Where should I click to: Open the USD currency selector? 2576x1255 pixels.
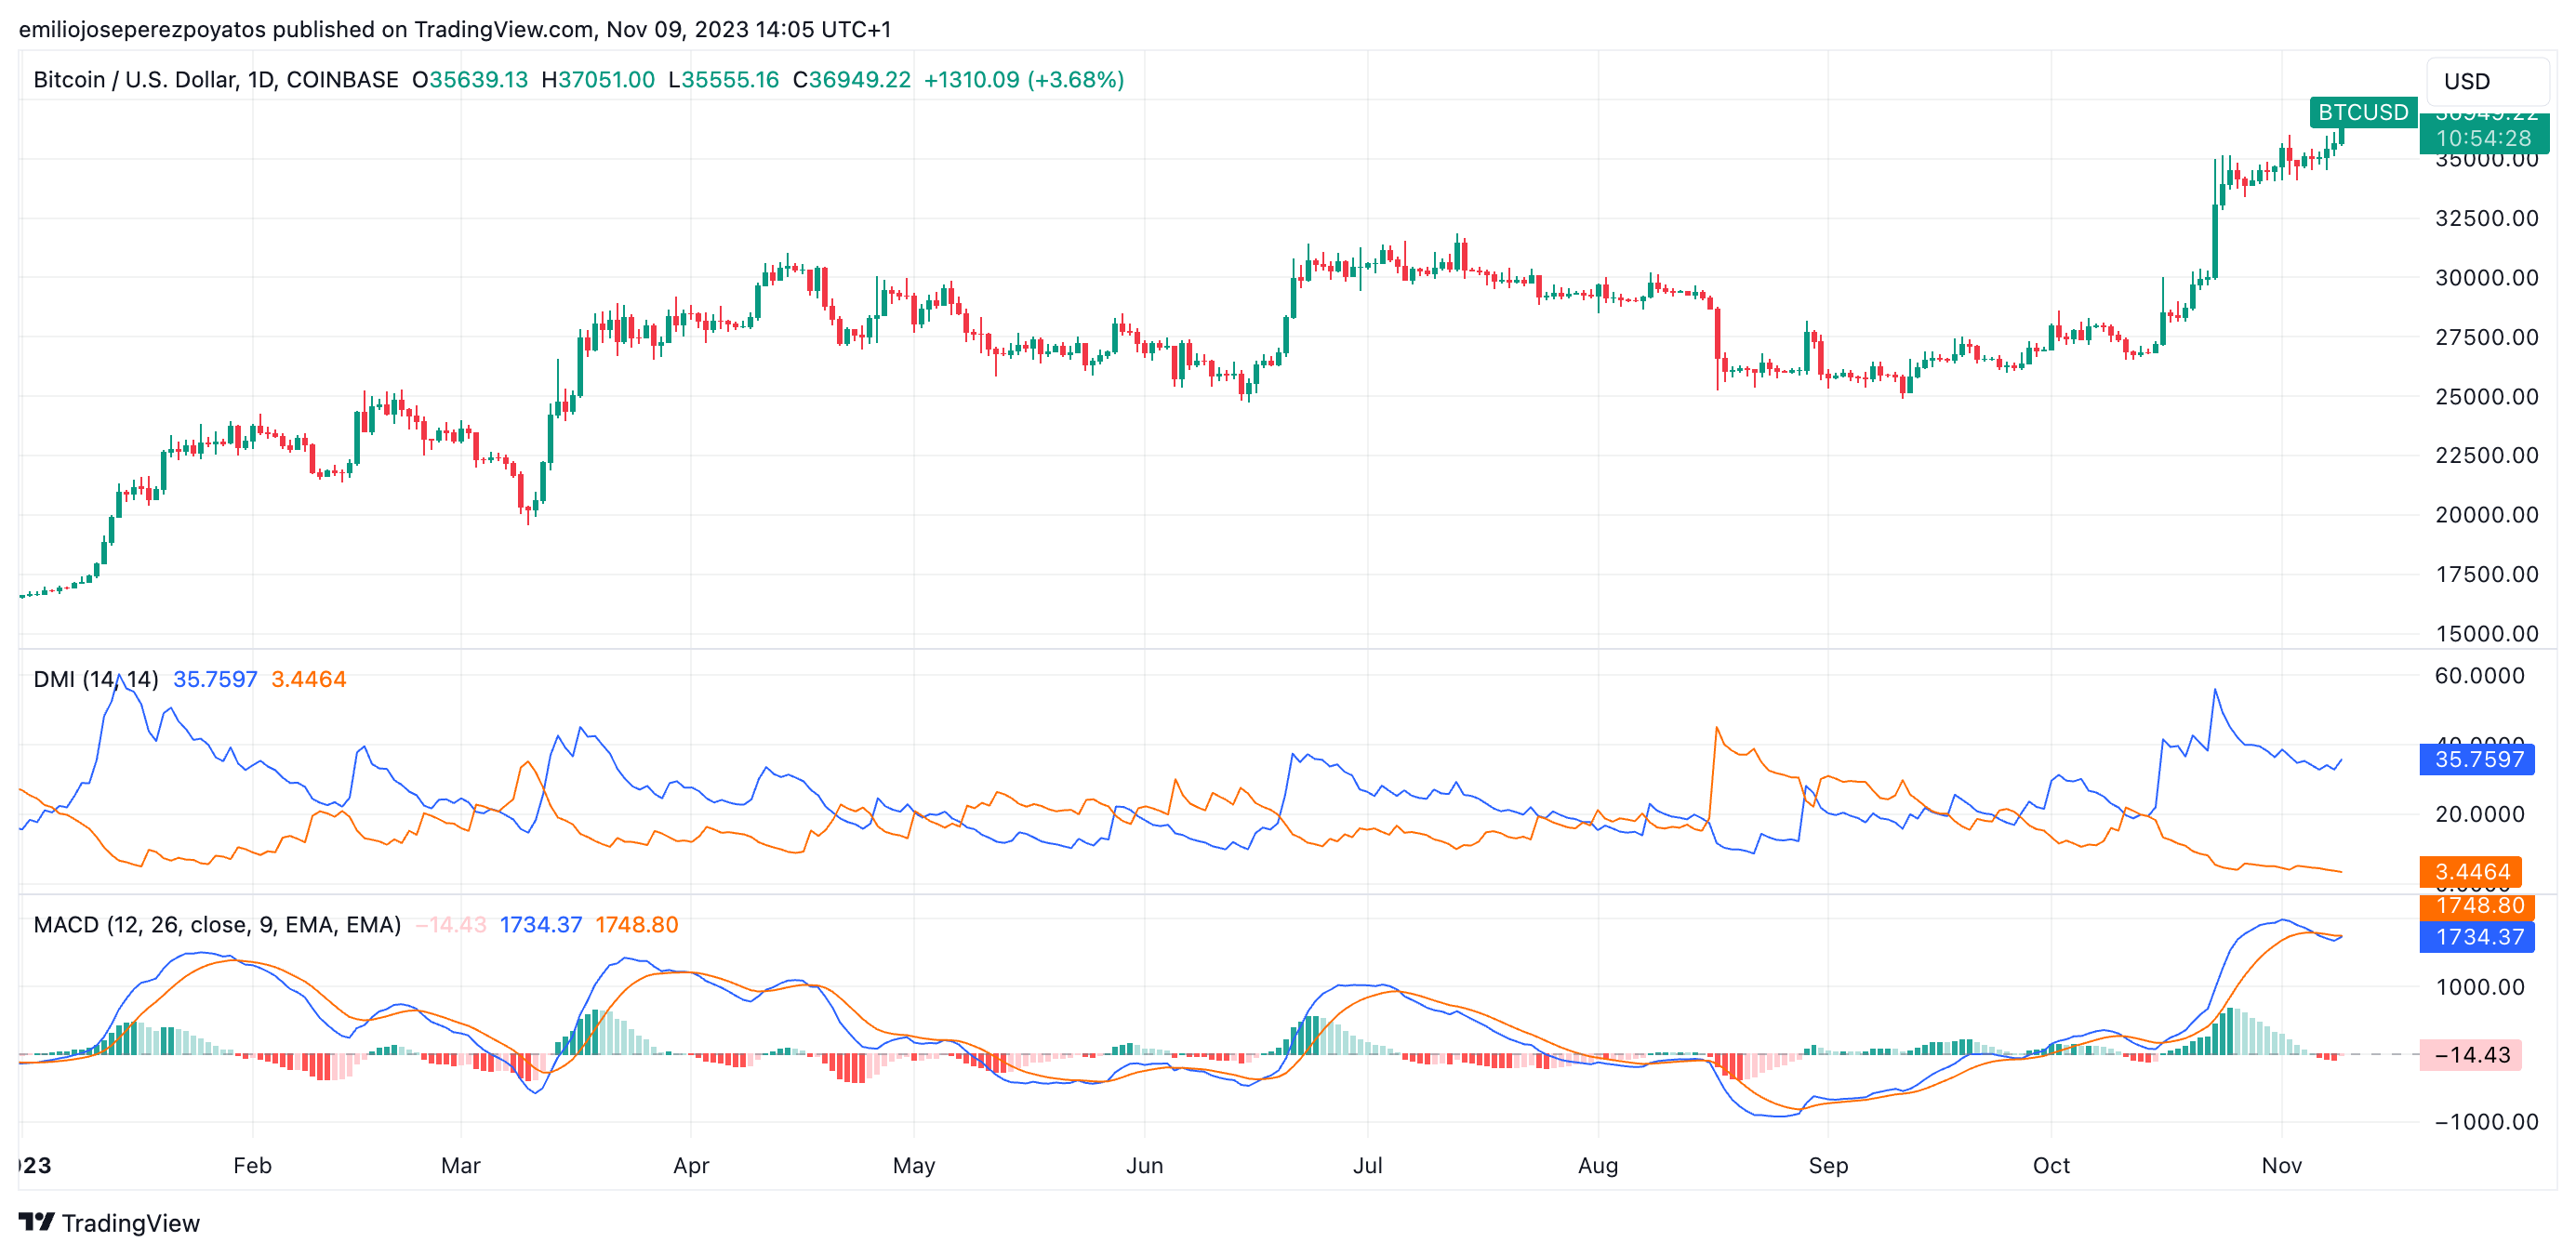tap(2487, 81)
